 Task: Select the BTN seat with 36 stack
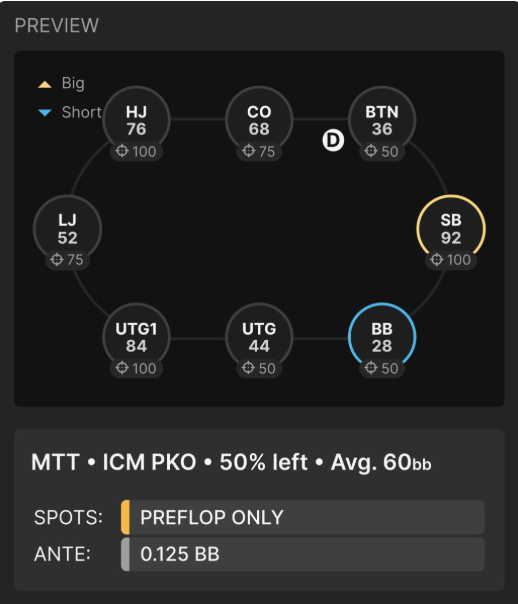382,120
